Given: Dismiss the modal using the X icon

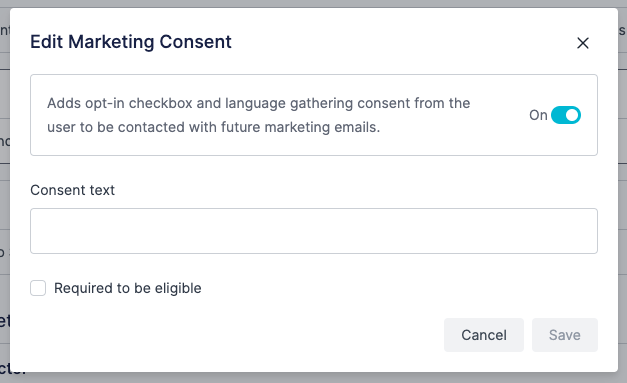Looking at the screenshot, I should point(583,43).
